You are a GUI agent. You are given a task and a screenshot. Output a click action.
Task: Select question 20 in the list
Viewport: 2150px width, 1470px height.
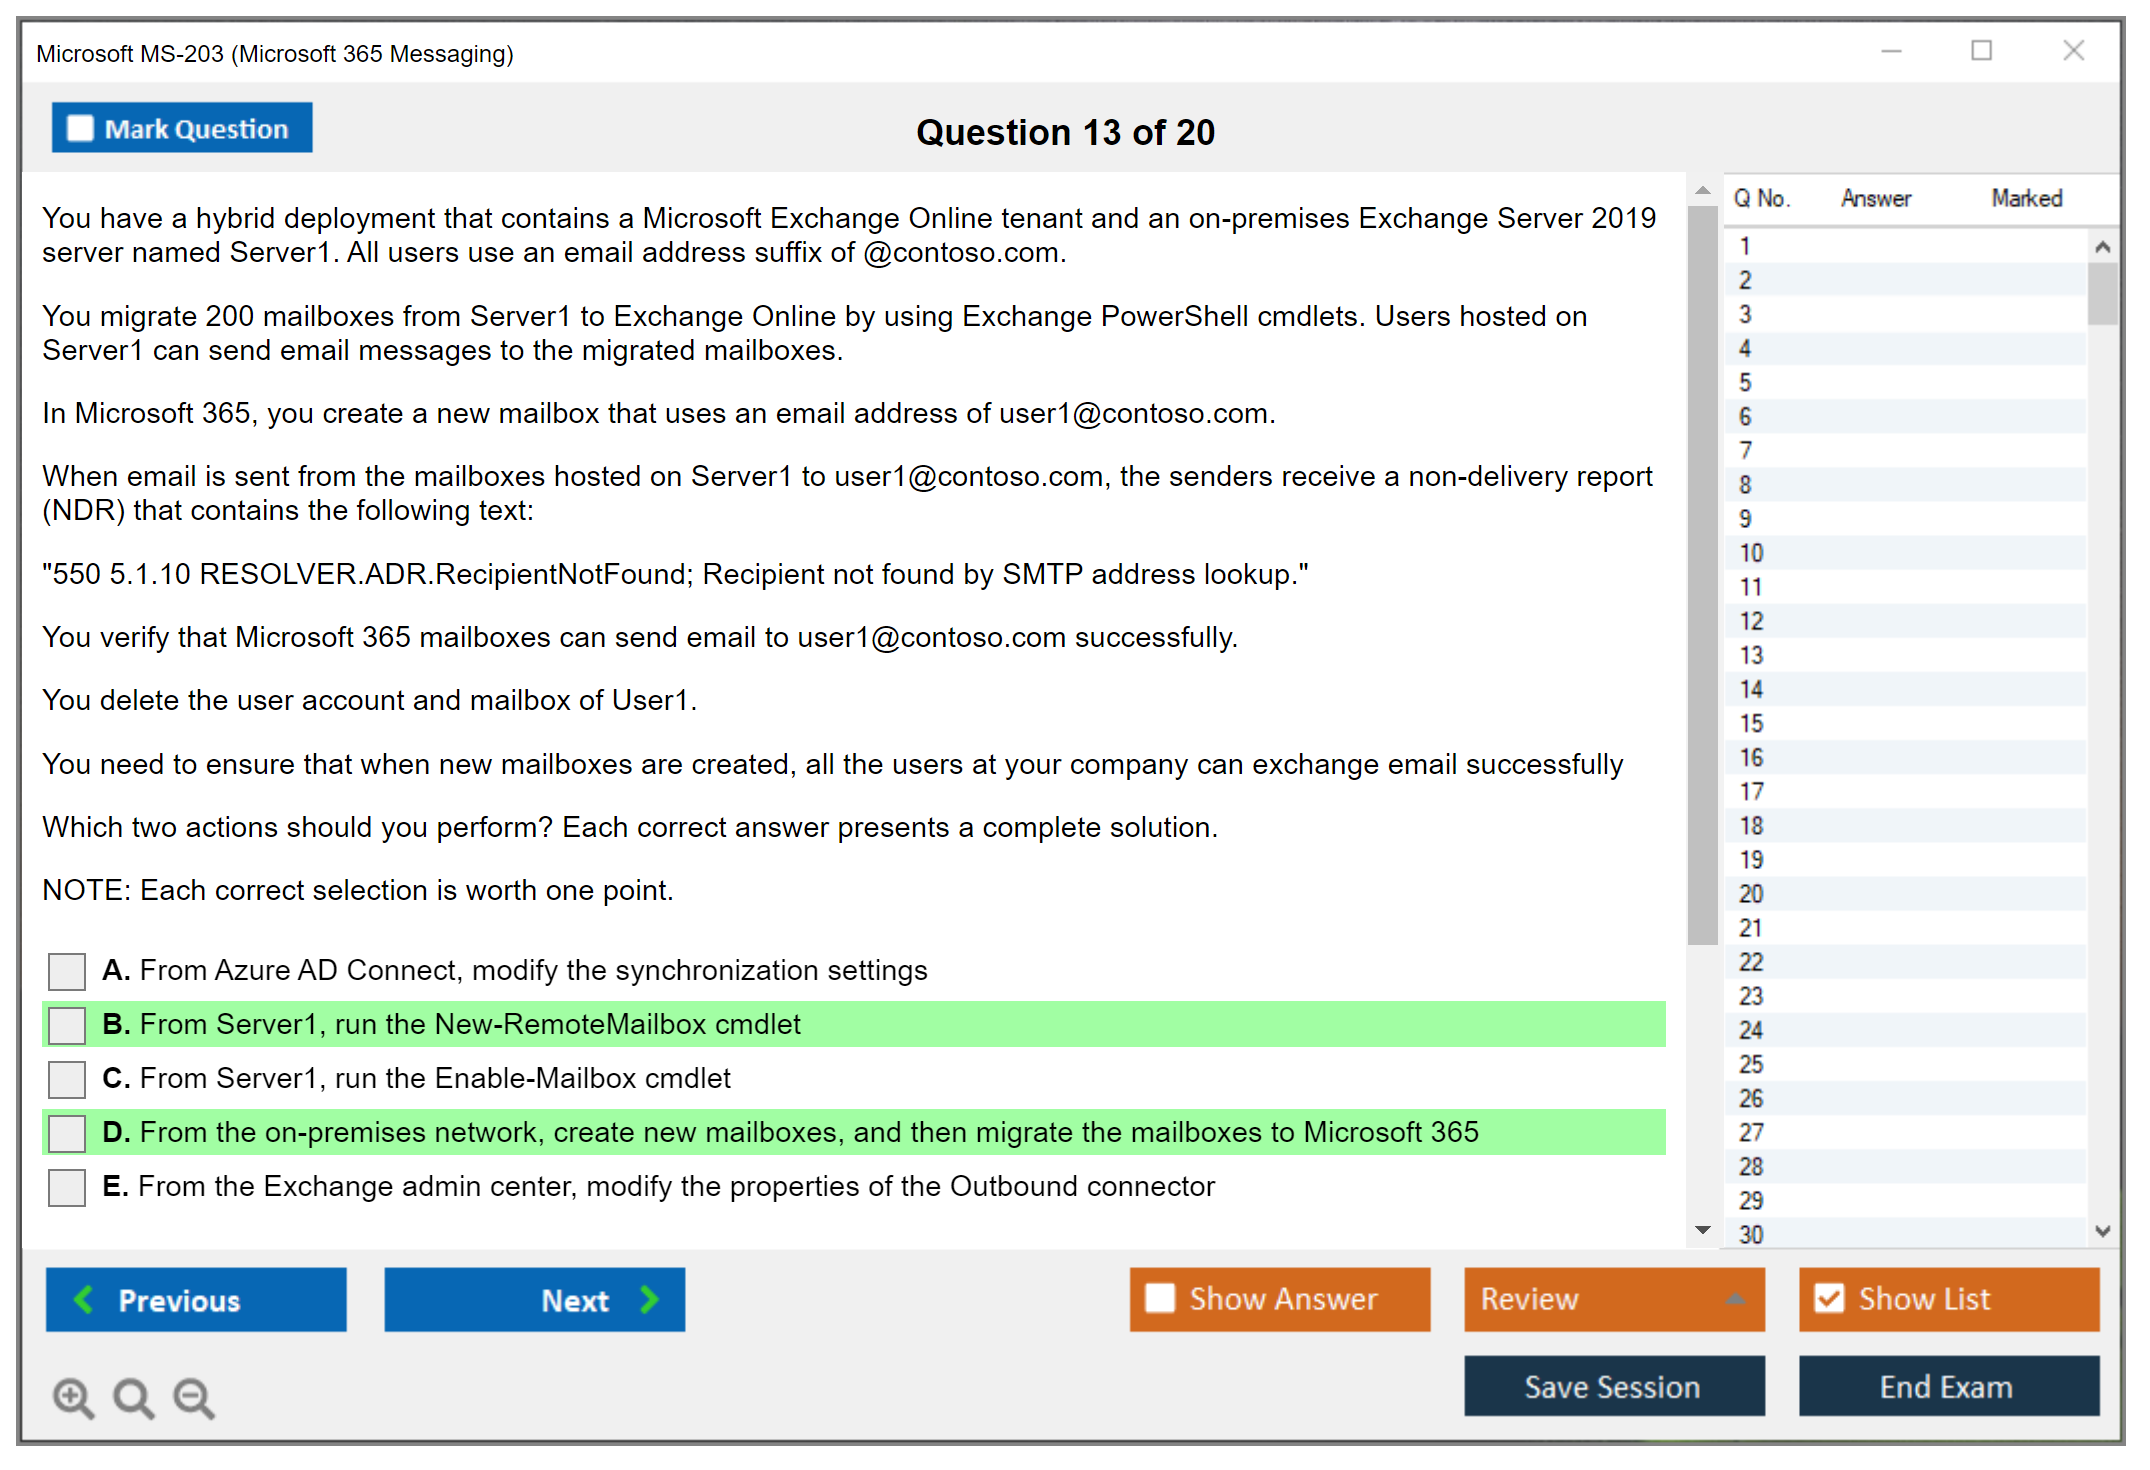click(x=1751, y=894)
